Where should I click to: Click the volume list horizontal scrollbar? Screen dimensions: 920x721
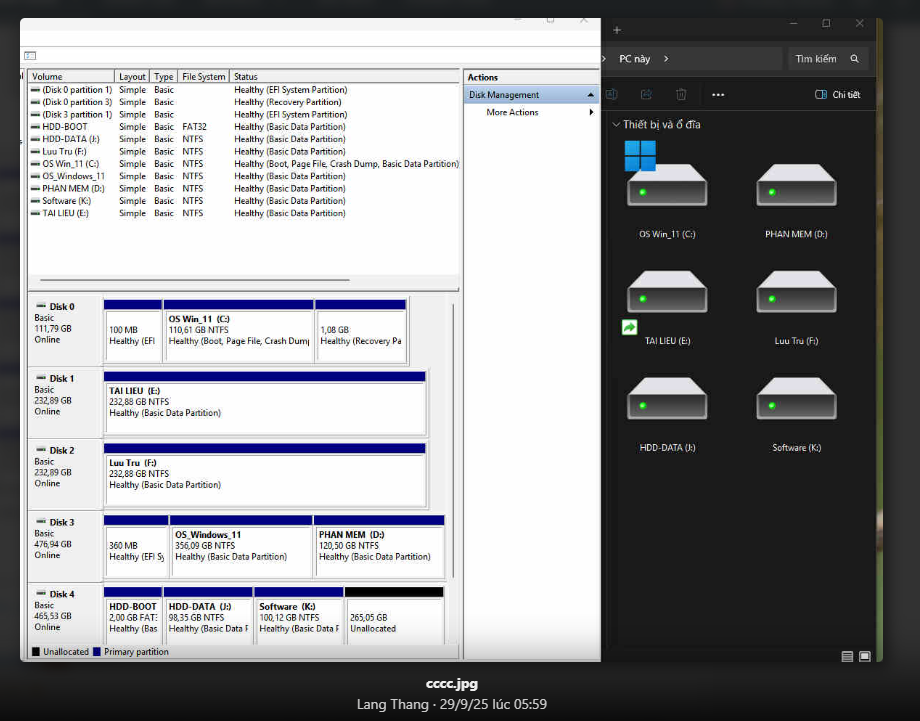pos(195,280)
